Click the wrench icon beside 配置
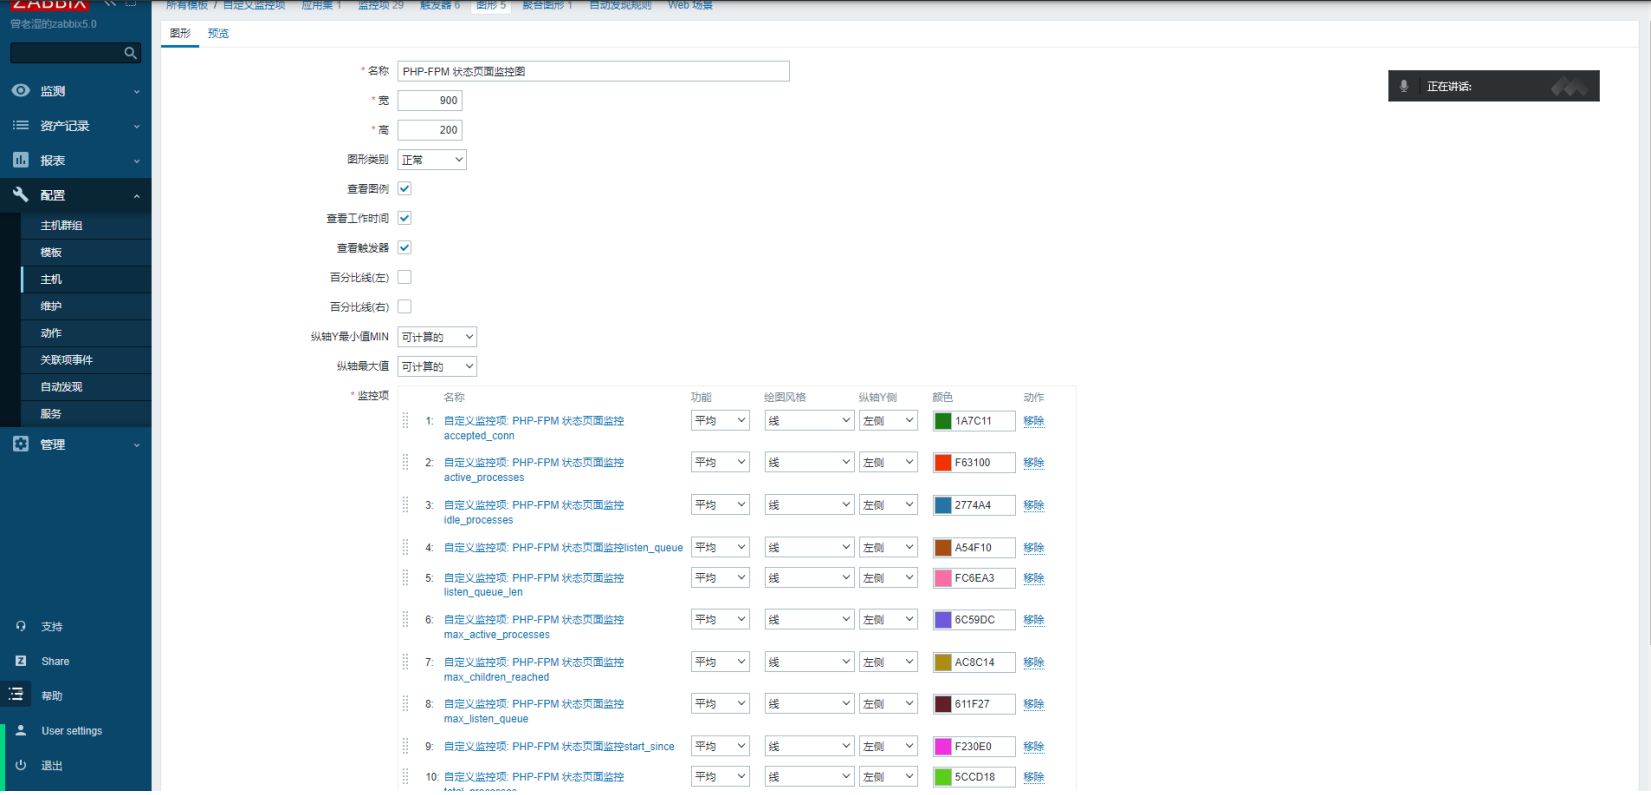 (20, 195)
